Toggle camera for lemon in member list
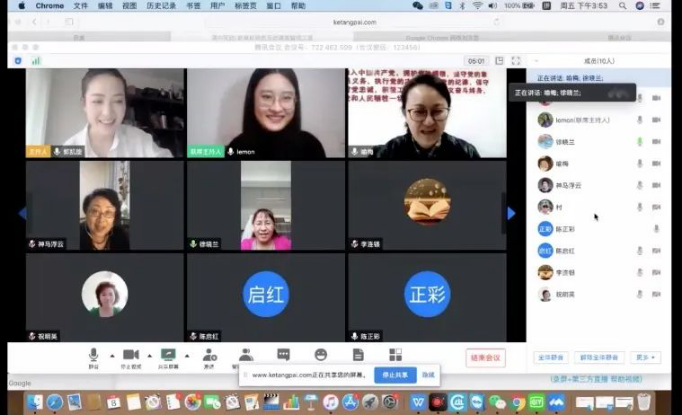682x415 pixels. pyautogui.click(x=656, y=120)
